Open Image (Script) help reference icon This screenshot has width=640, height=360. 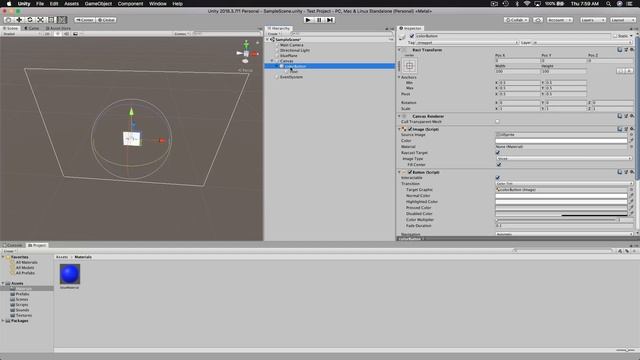620,129
